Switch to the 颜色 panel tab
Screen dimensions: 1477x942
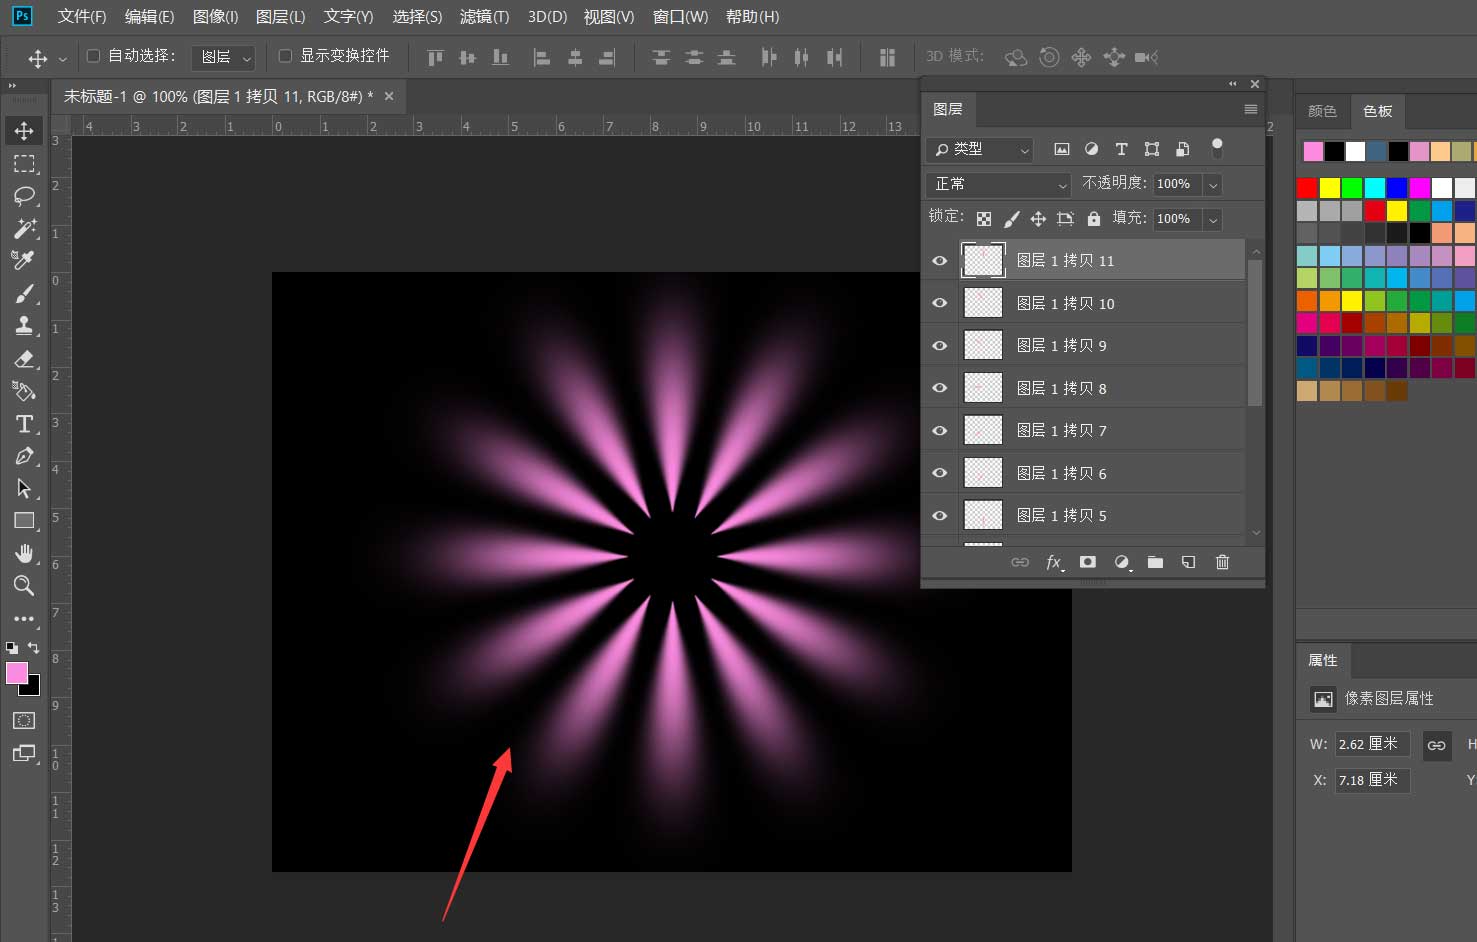point(1322,111)
